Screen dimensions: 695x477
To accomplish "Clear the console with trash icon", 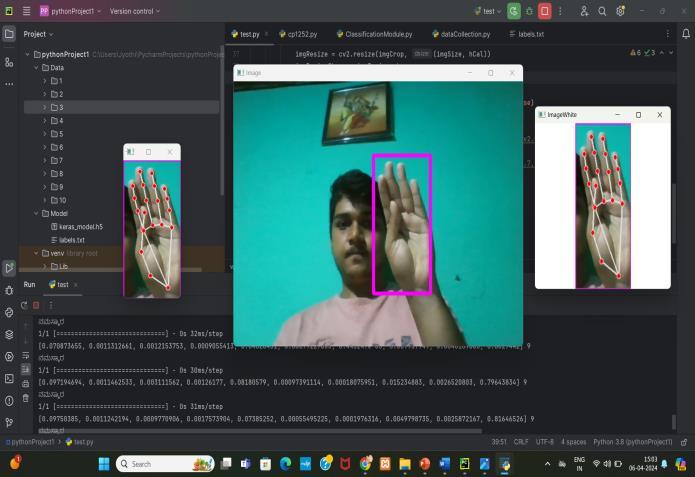I will tap(26, 398).
